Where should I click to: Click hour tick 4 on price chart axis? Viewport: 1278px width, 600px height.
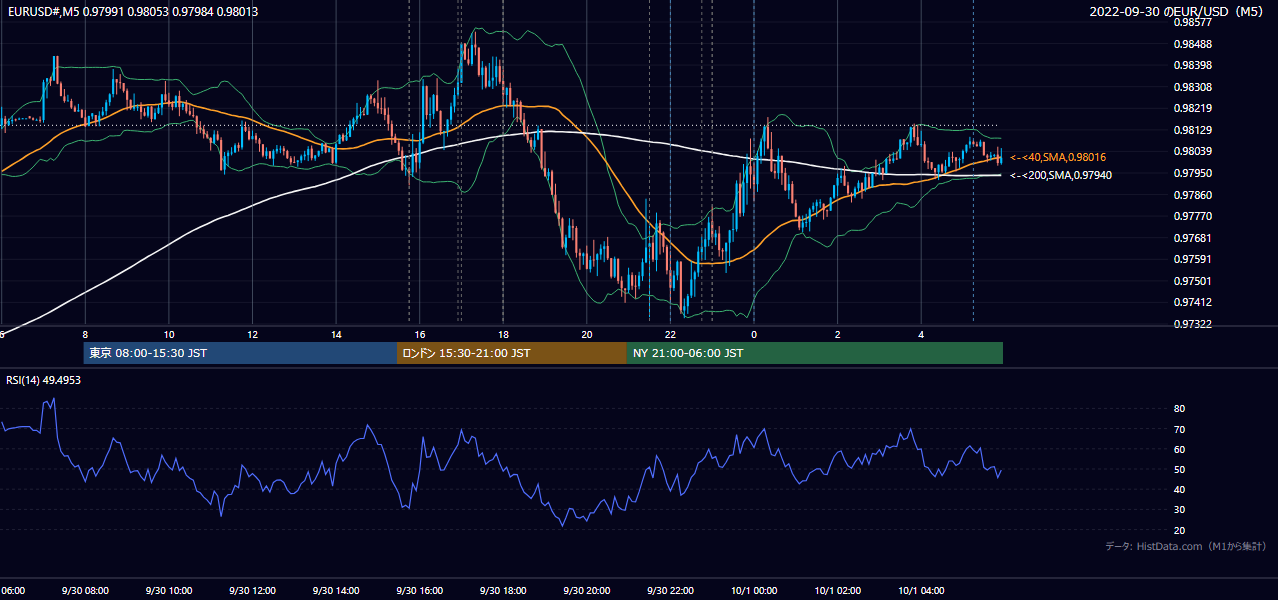click(921, 335)
